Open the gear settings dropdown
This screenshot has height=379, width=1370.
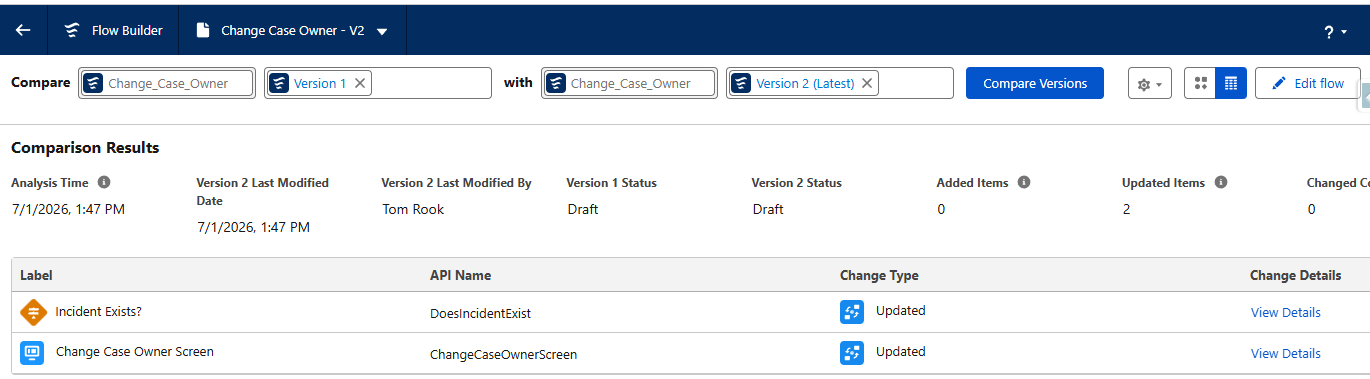tap(1150, 84)
